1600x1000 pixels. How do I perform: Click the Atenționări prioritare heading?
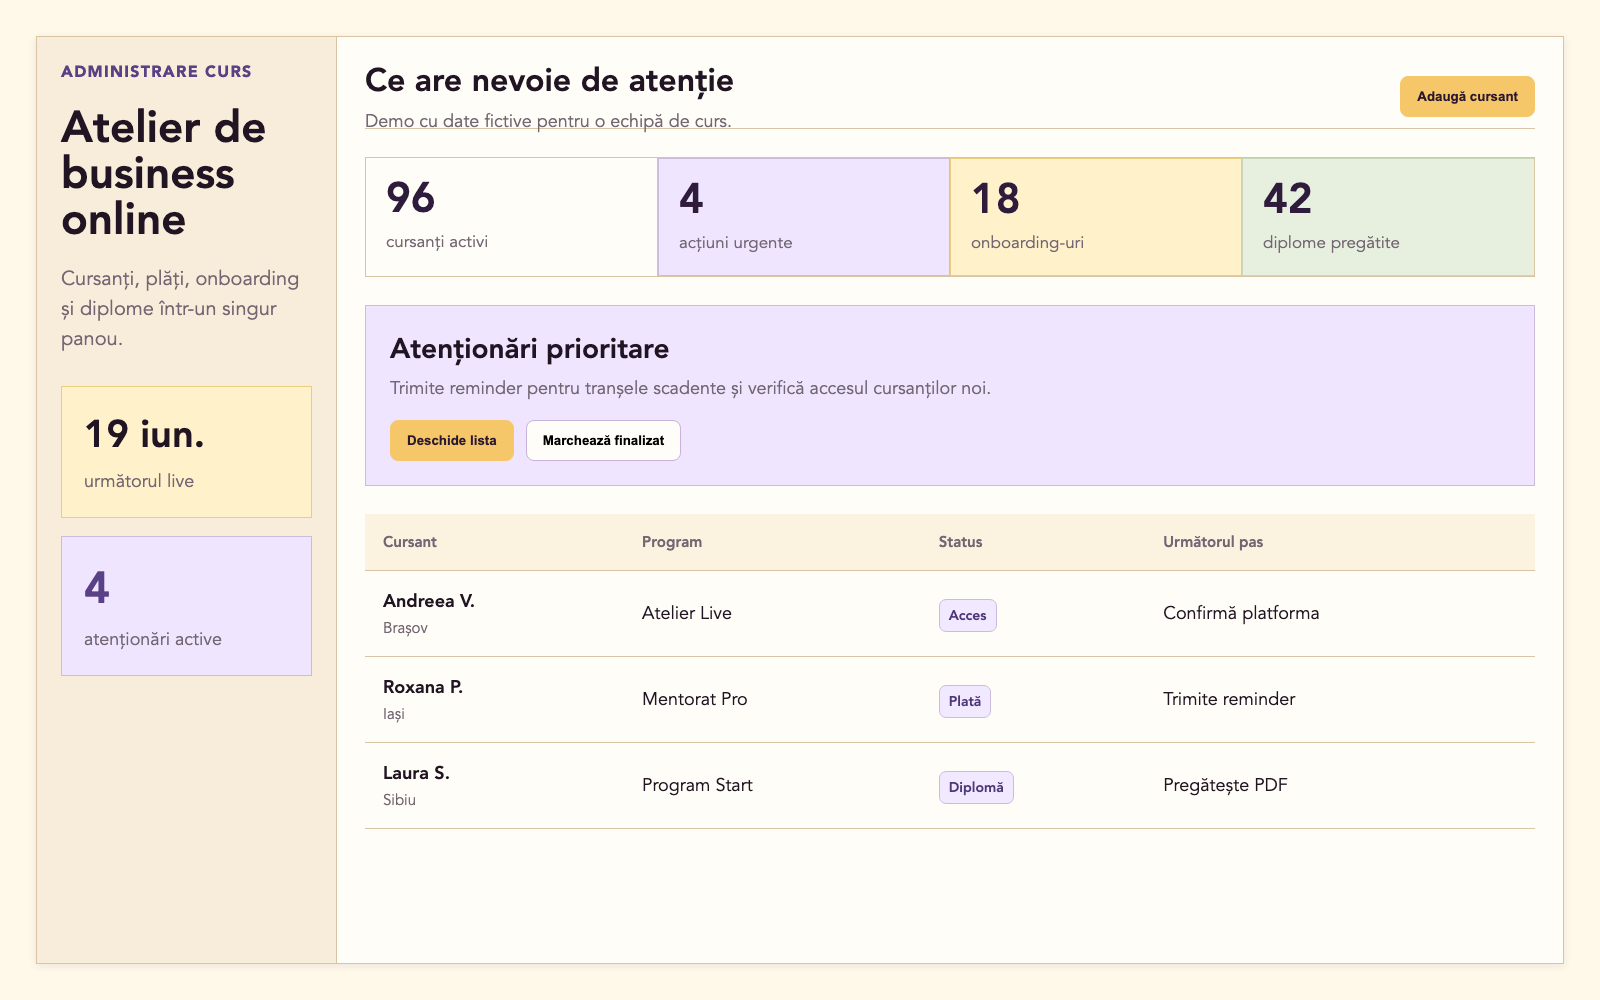(x=529, y=349)
